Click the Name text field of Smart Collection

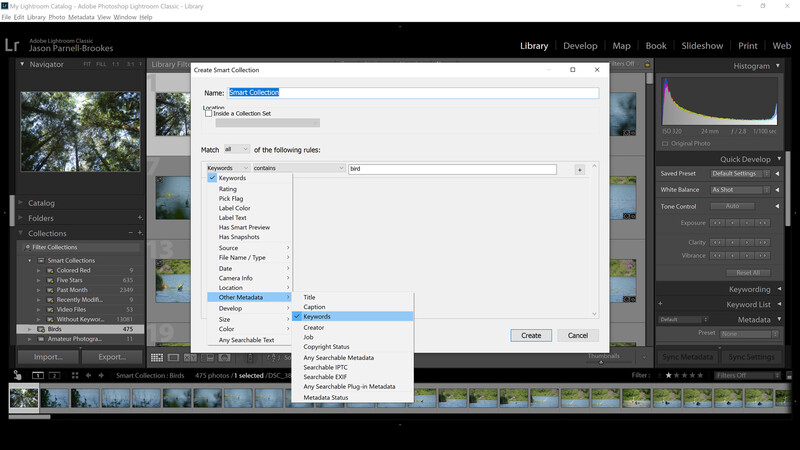coord(413,92)
